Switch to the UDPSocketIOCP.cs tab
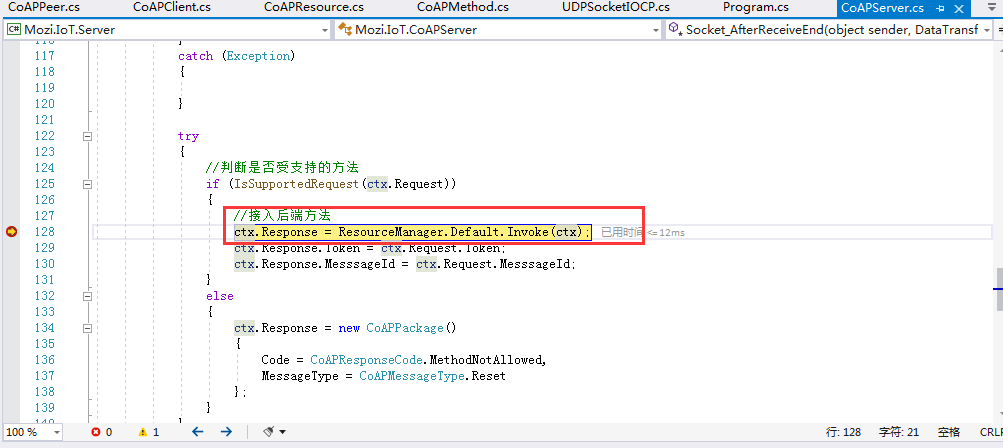The image size is (1003, 448). click(616, 8)
